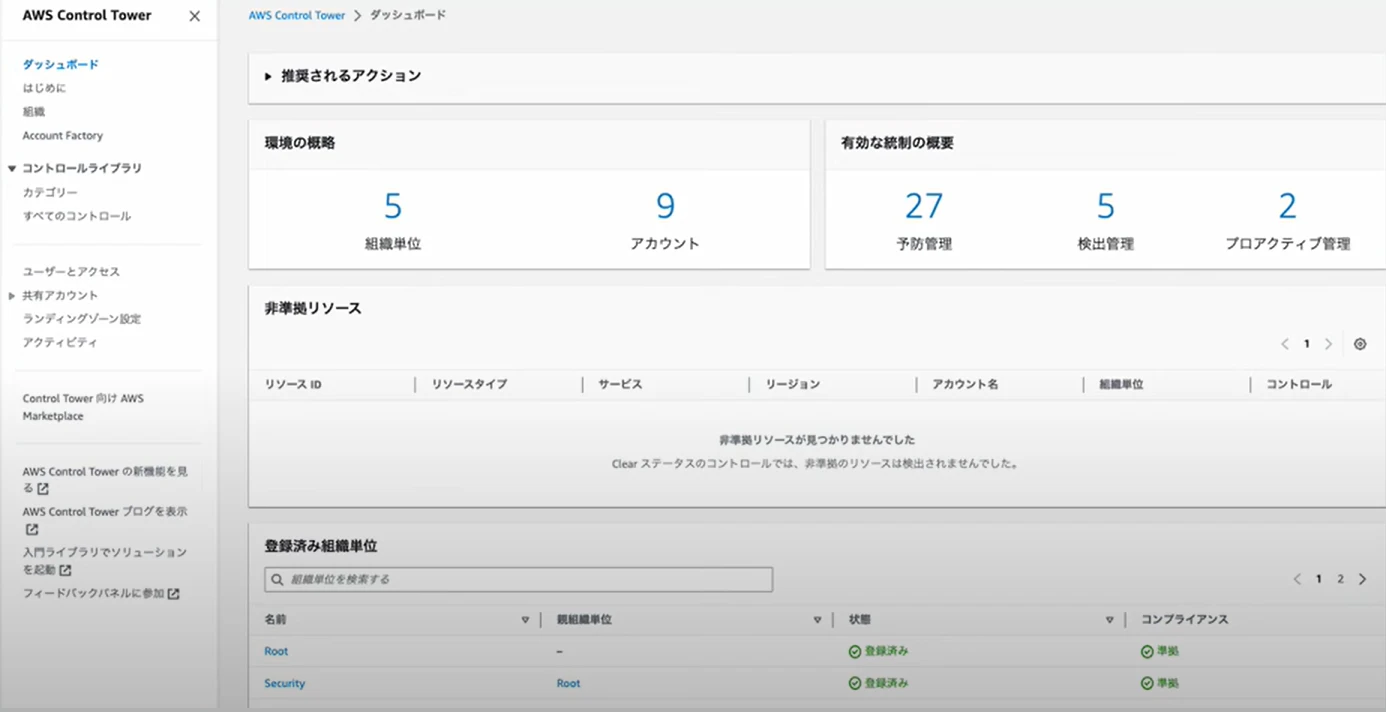Click external-link icon below ブログを表示
1386x712 pixels.
pyautogui.click(x=32, y=529)
